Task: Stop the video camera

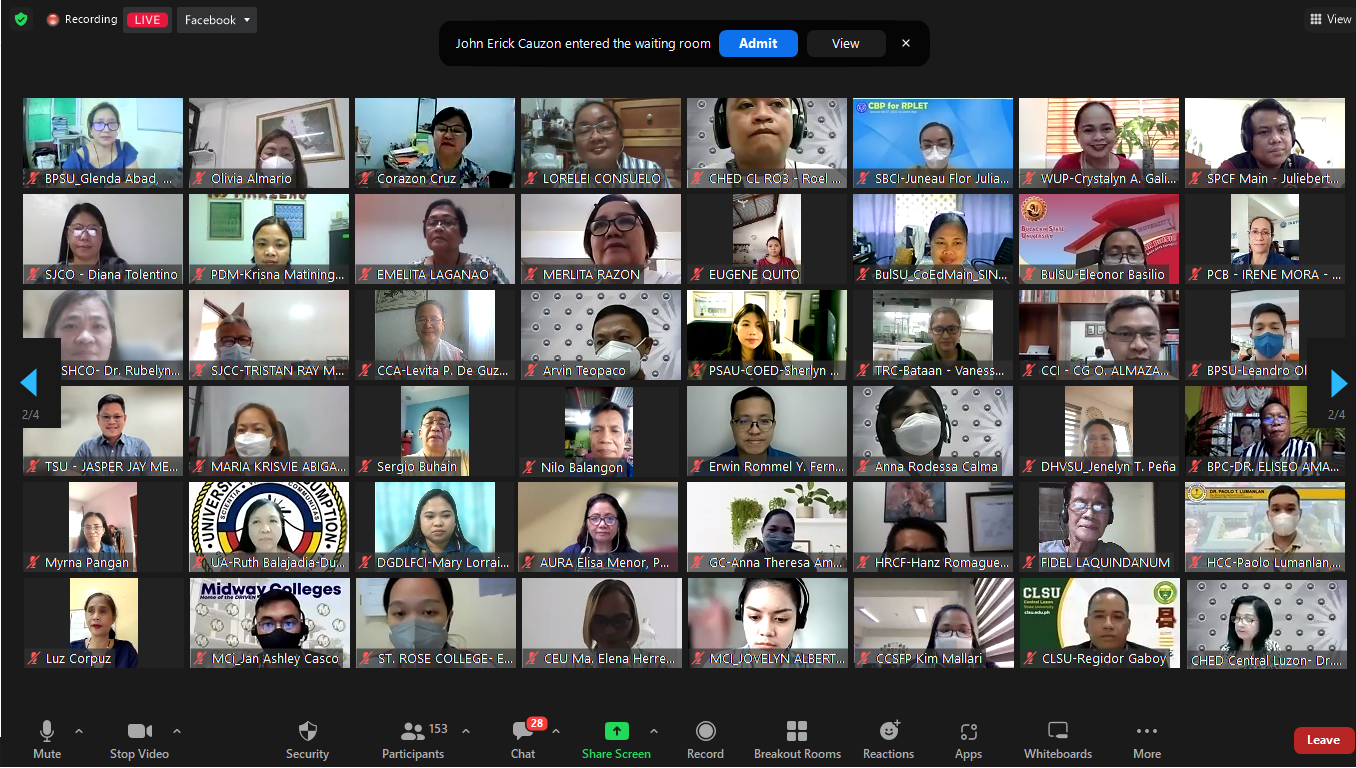Action: [x=139, y=740]
